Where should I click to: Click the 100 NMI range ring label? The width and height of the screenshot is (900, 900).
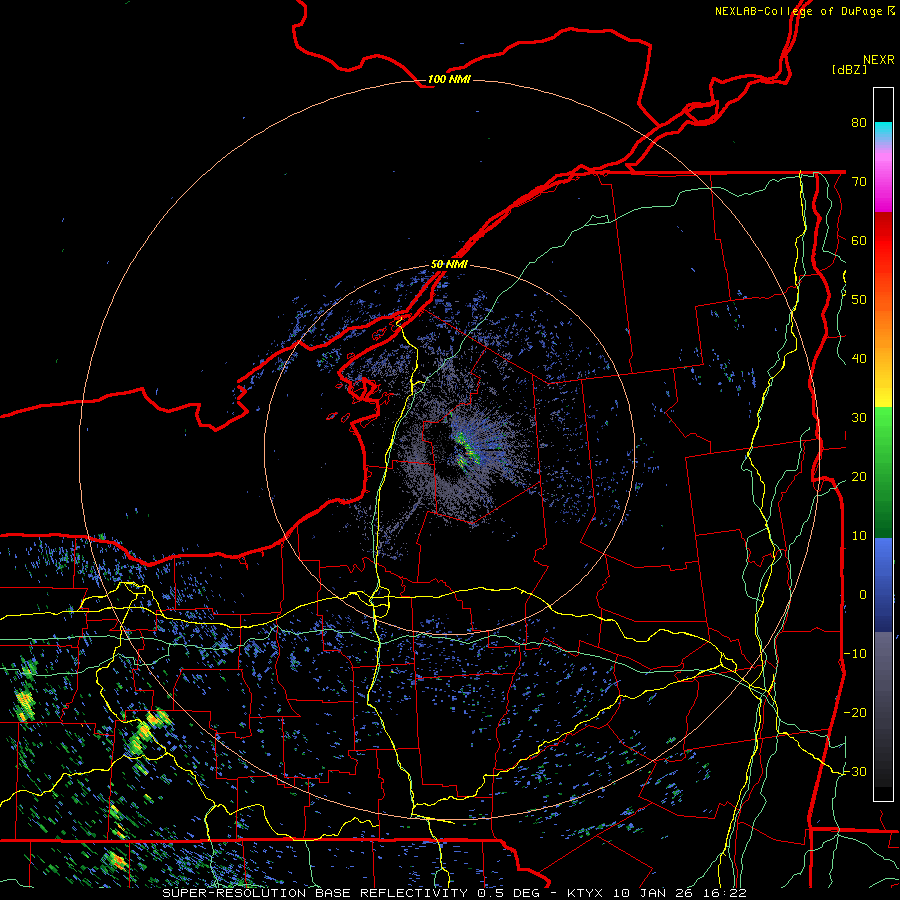coord(449,79)
